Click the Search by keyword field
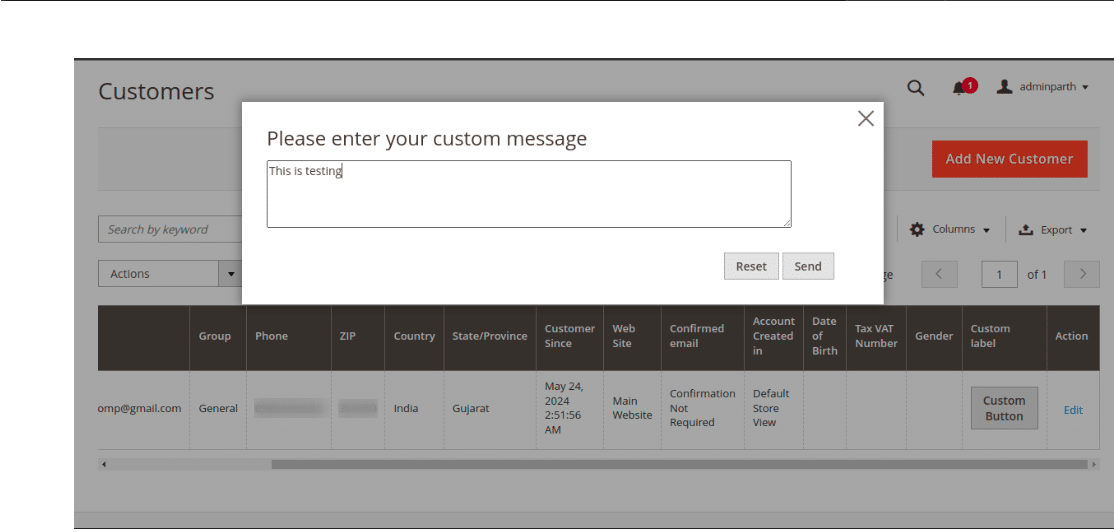Image resolution: width=1114 pixels, height=532 pixels. [x=171, y=229]
